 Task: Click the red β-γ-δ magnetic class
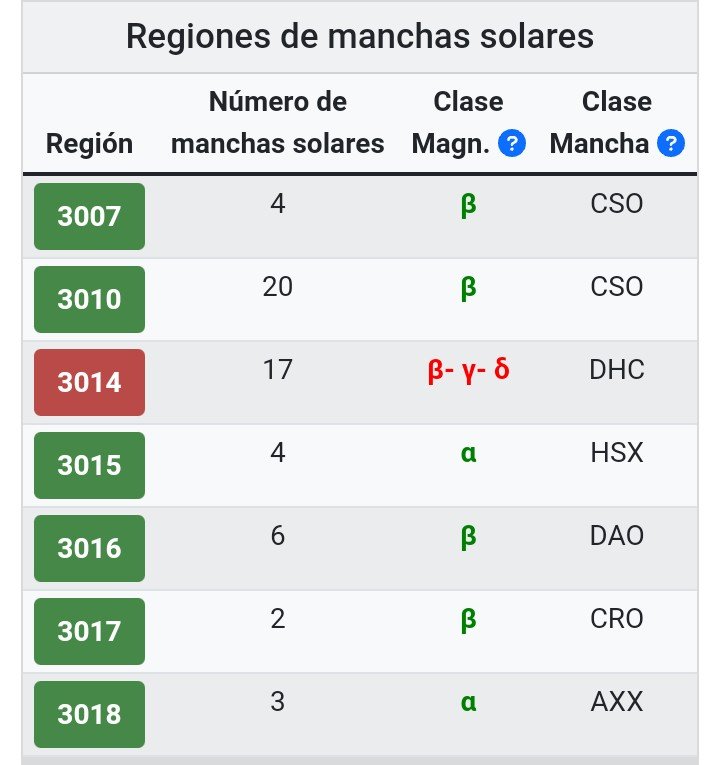(x=468, y=370)
